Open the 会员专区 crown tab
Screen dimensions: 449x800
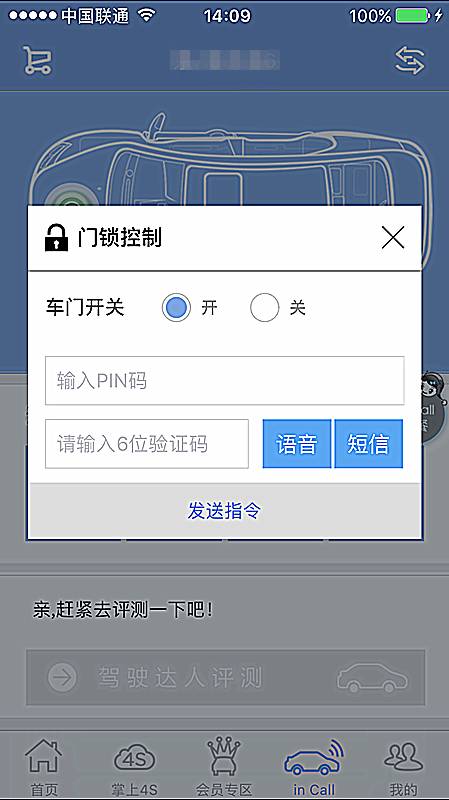pyautogui.click(x=224, y=767)
